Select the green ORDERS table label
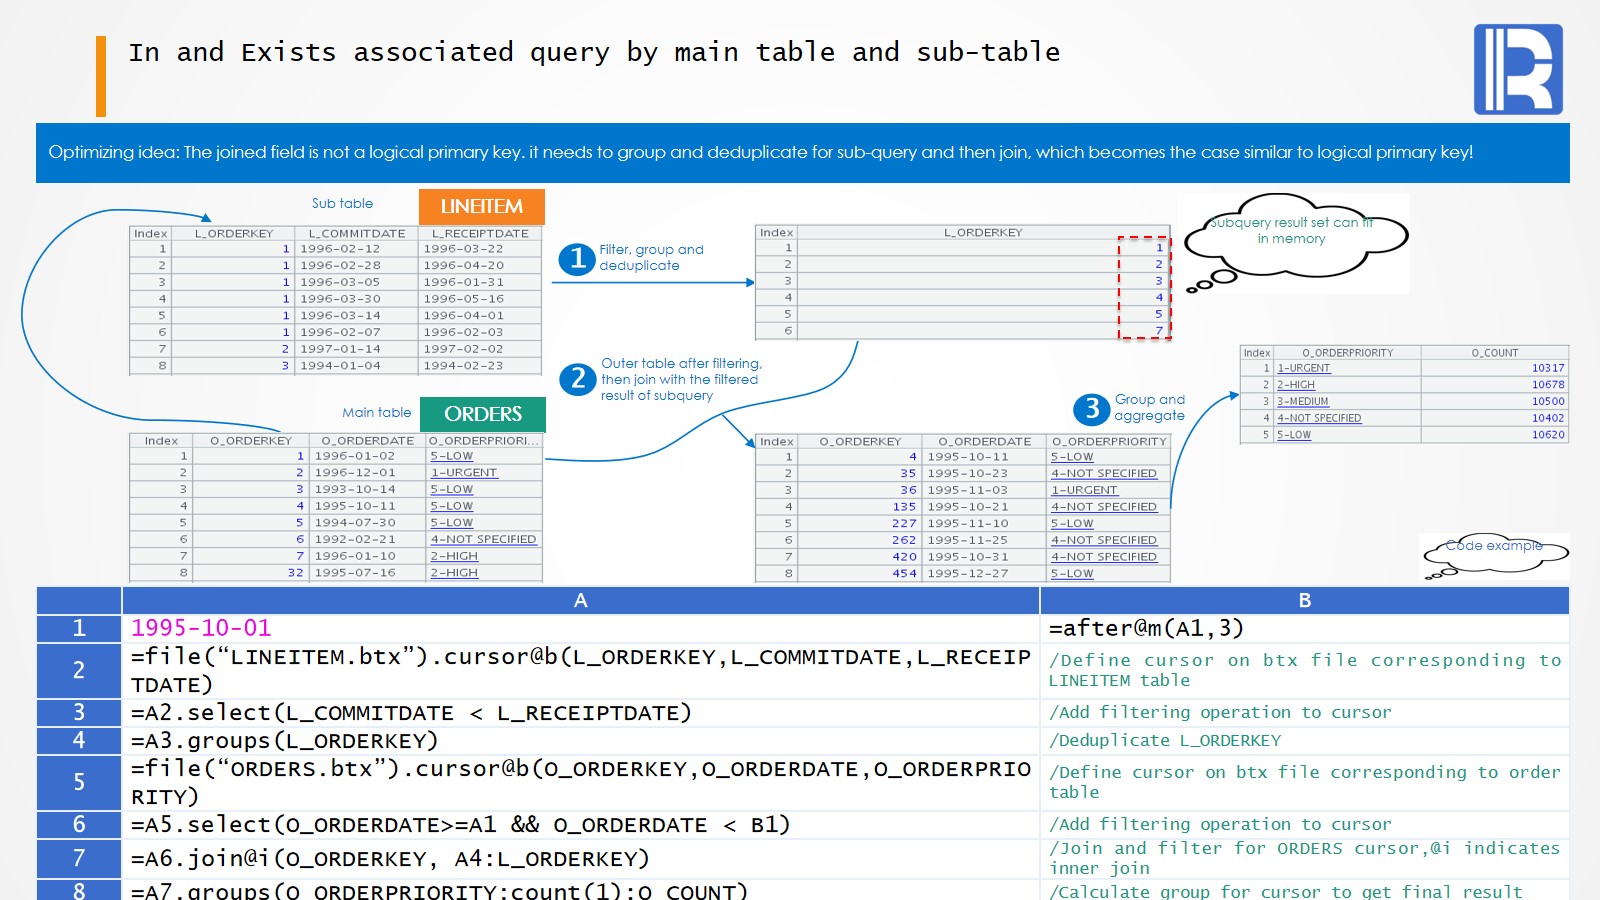This screenshot has height=900, width=1600. pos(482,414)
